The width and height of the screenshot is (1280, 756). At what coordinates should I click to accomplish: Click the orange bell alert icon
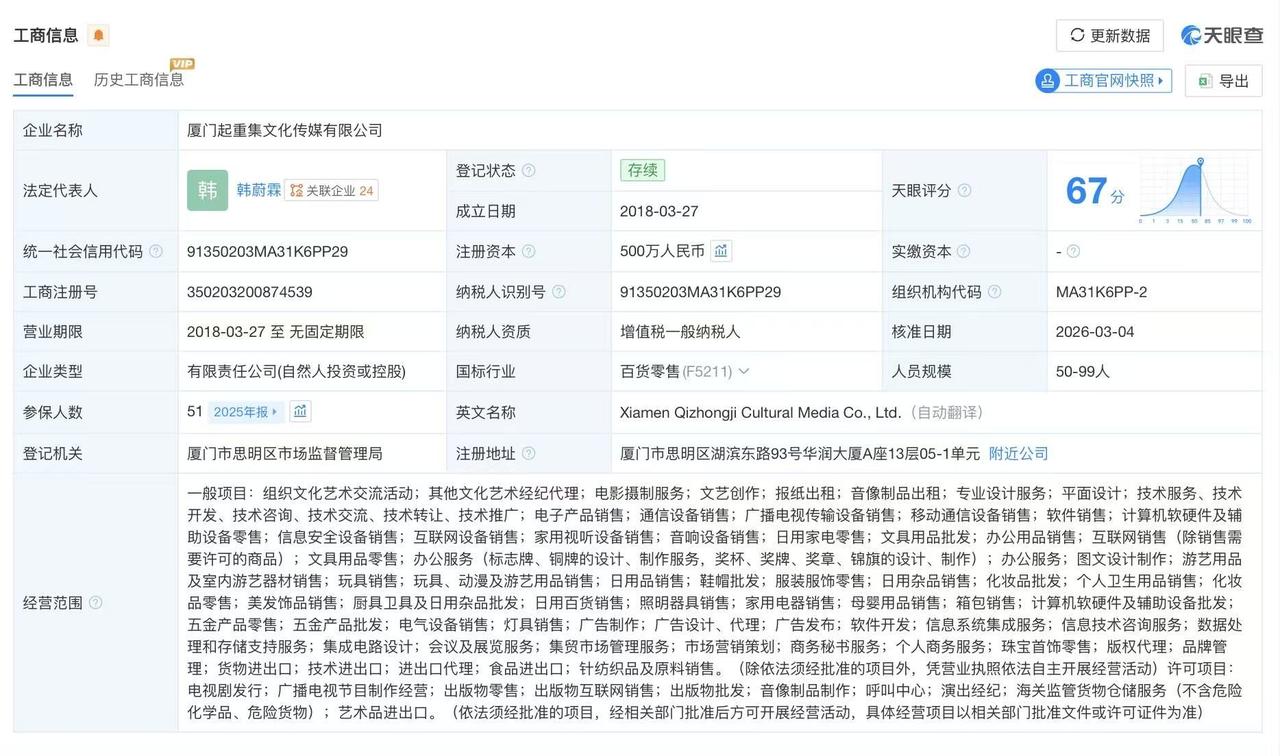click(x=98, y=36)
